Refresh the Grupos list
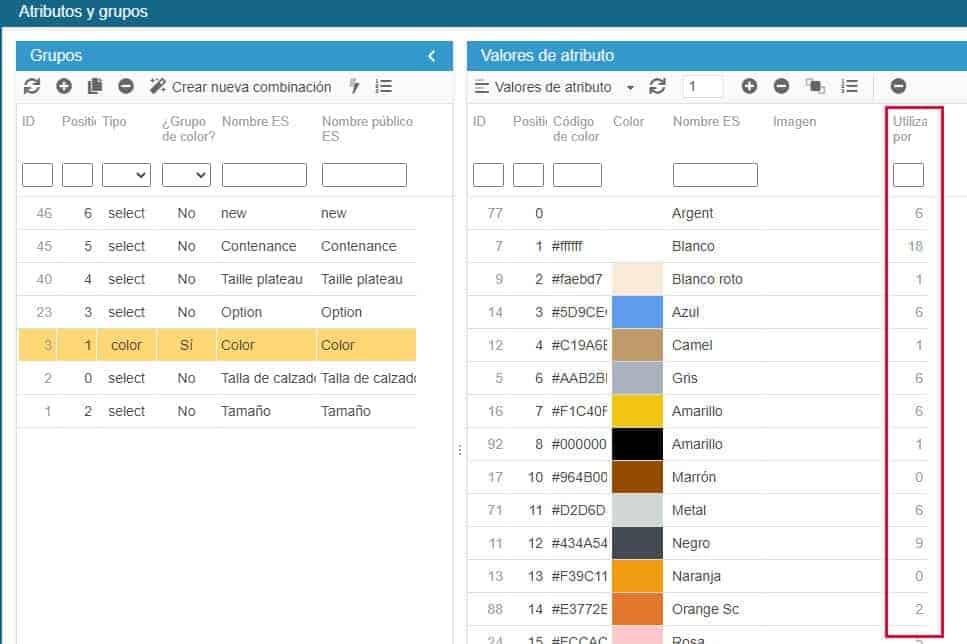Screen dimensions: 967x644 tap(32, 87)
